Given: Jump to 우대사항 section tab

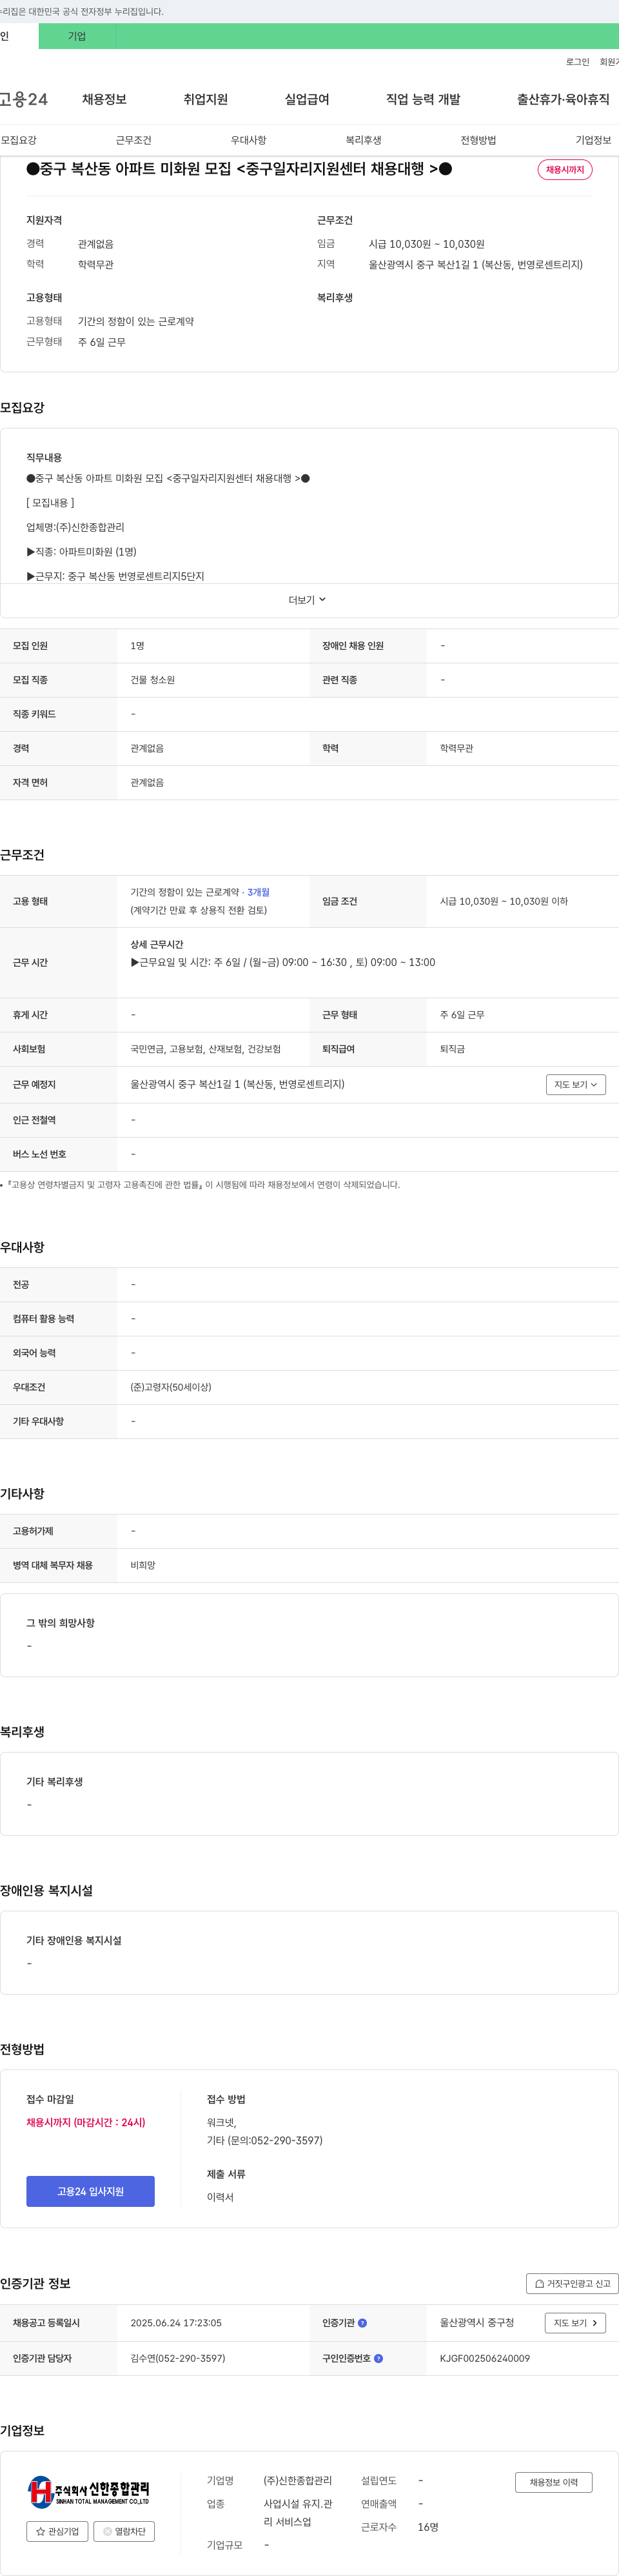Looking at the screenshot, I should [x=248, y=140].
